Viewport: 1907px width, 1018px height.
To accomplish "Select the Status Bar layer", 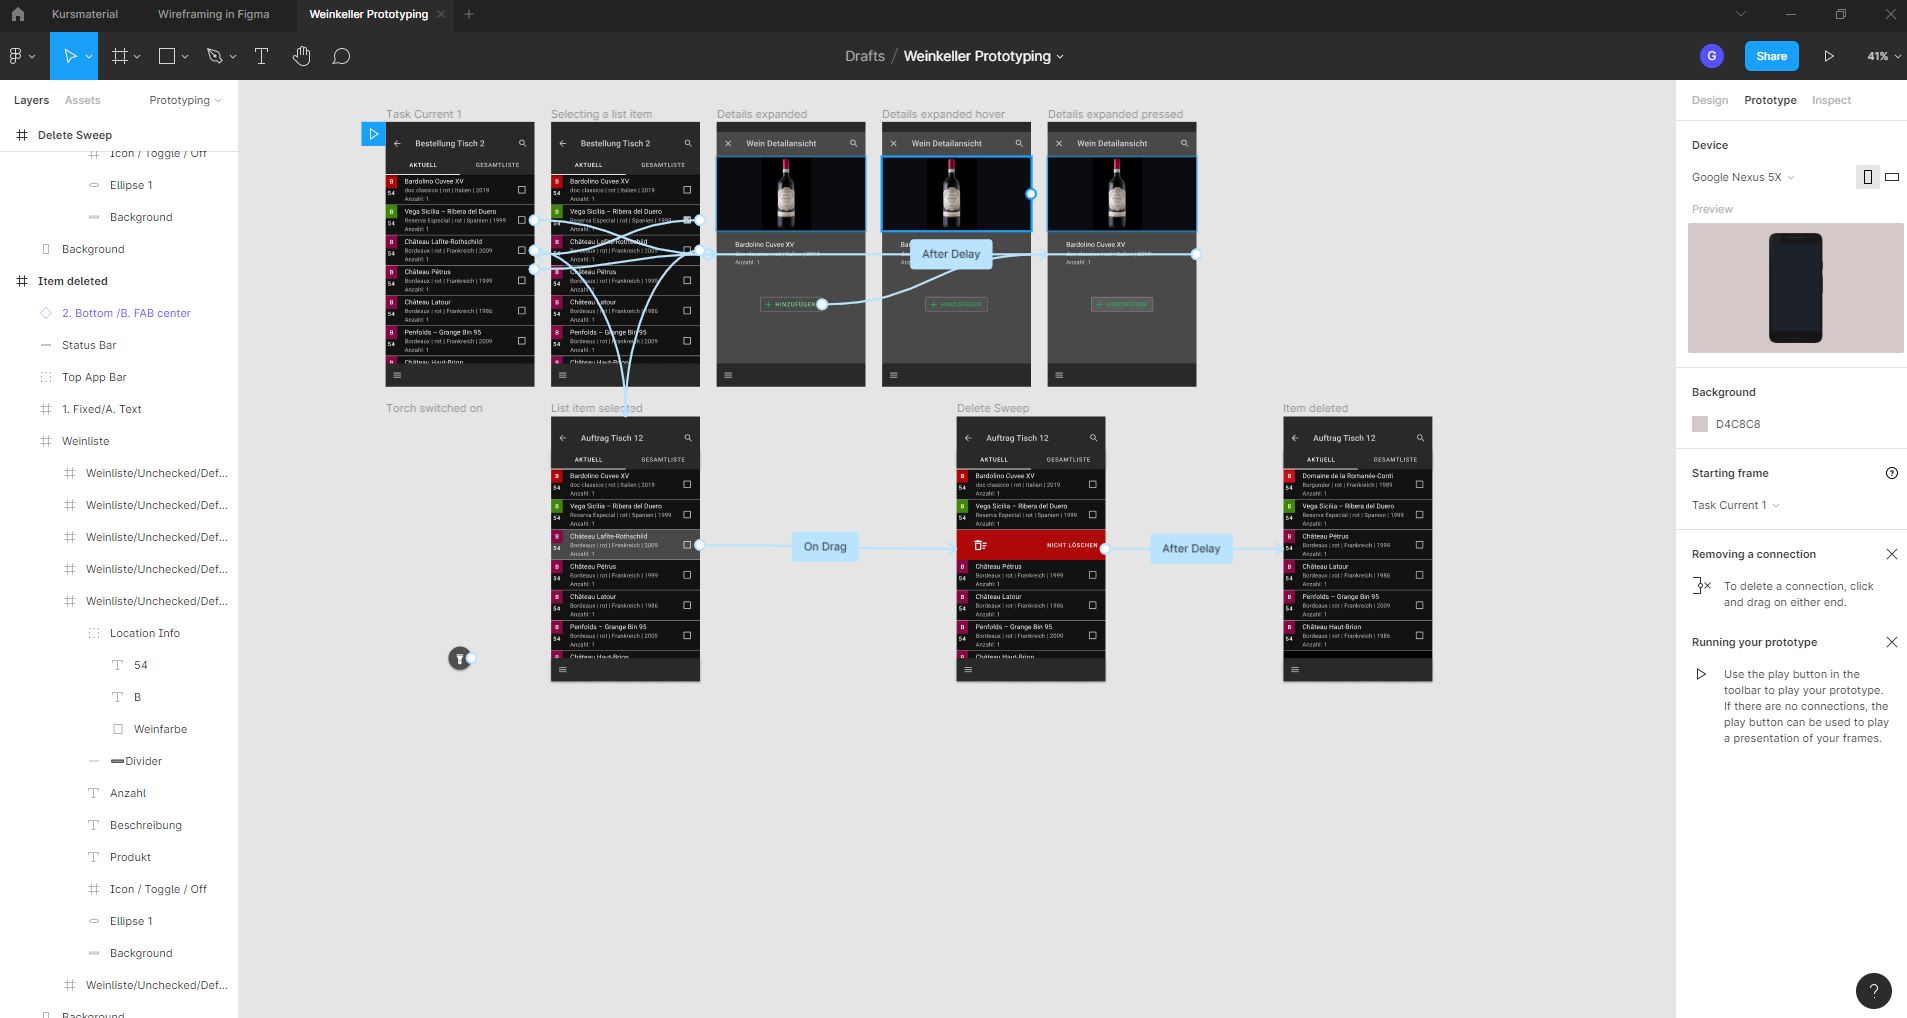I will click(89, 345).
